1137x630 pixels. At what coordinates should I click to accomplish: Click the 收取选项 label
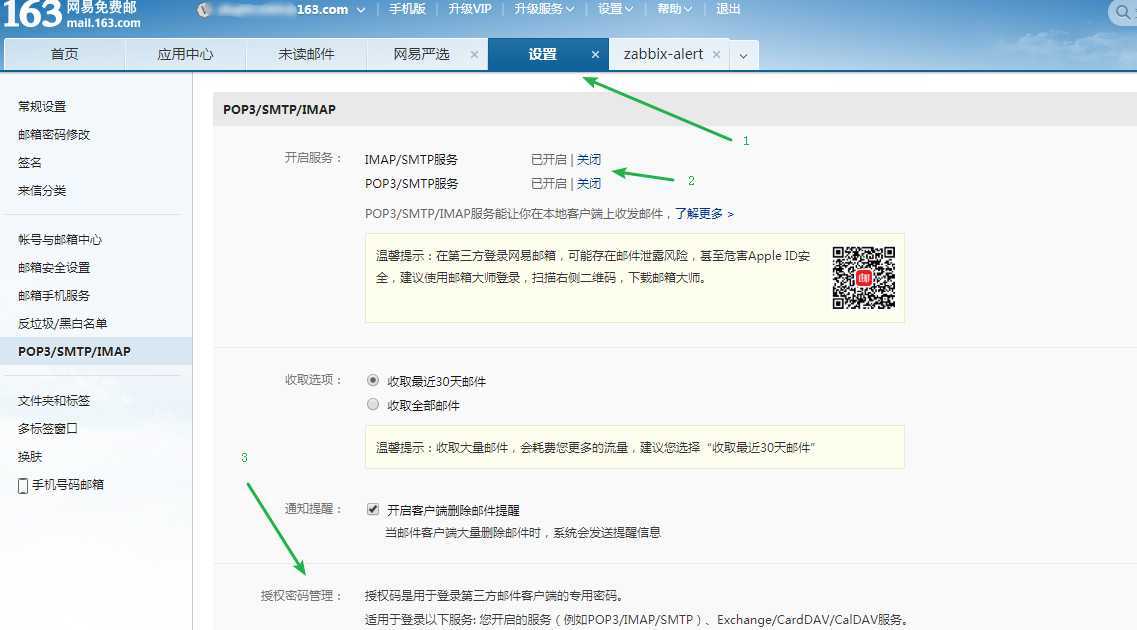pos(313,380)
